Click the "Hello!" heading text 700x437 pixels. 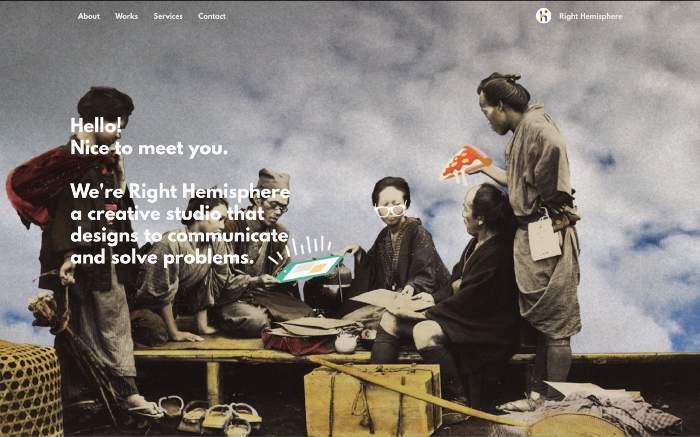tap(96, 126)
